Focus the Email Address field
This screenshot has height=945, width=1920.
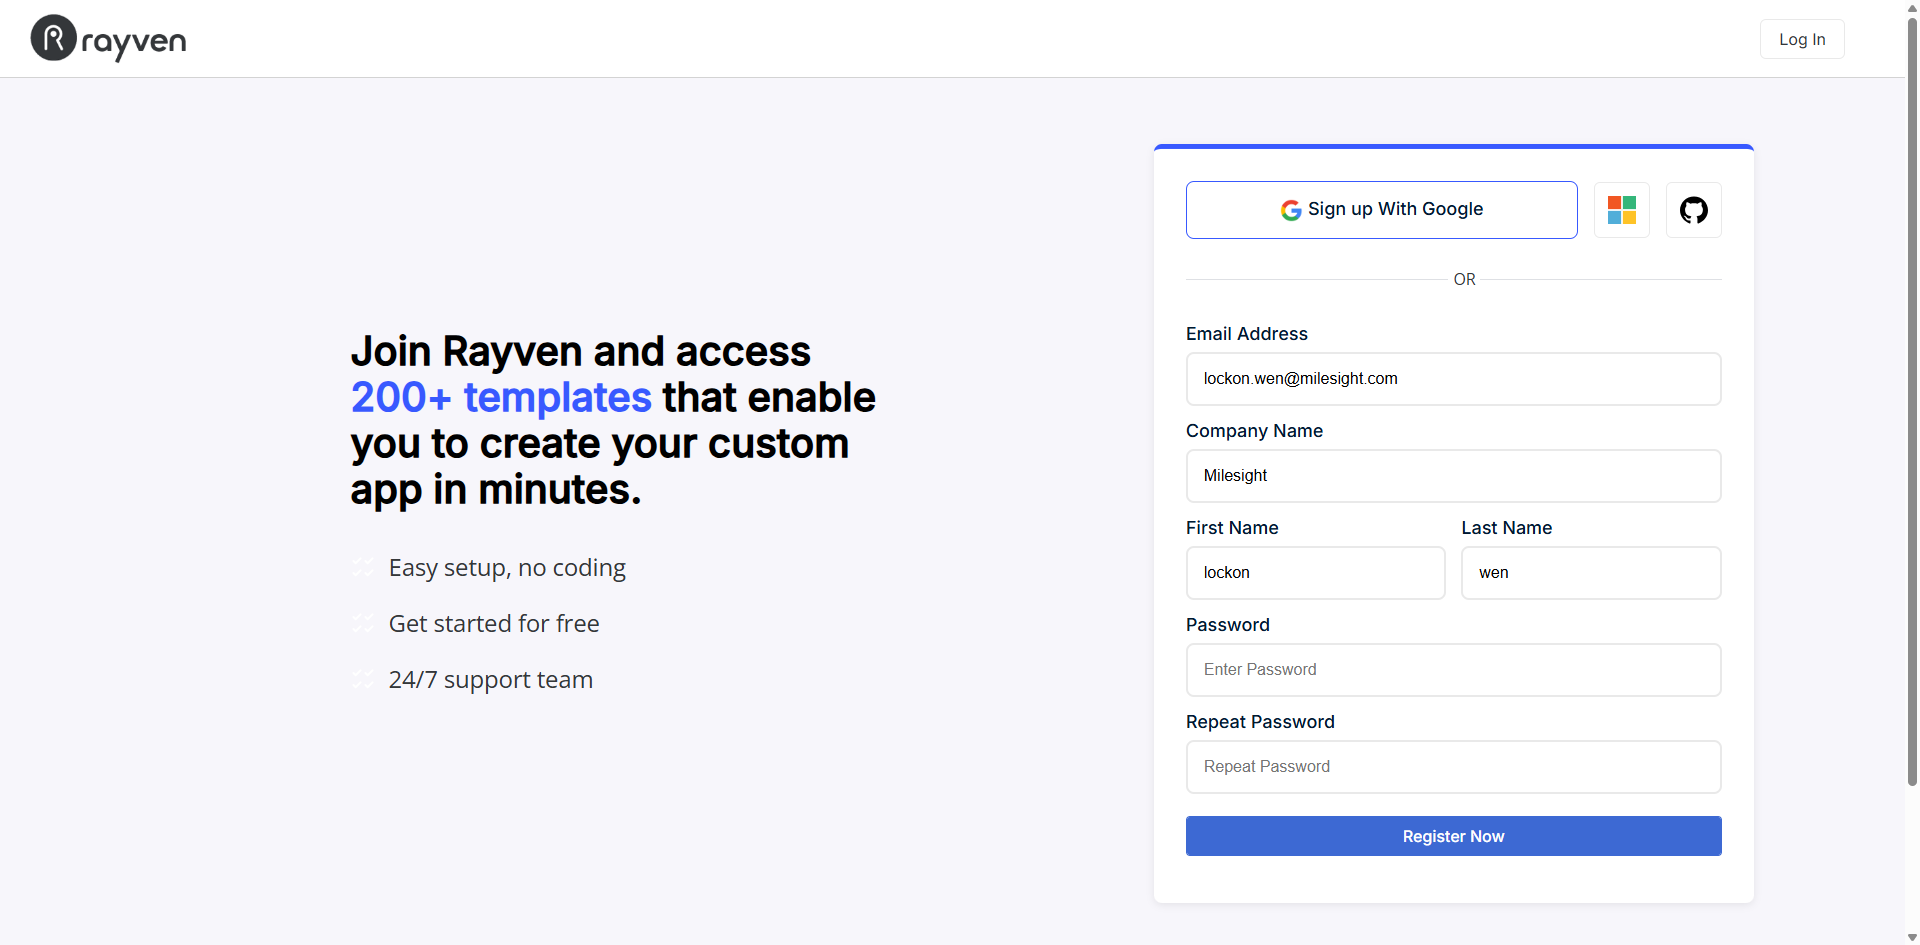(x=1453, y=379)
